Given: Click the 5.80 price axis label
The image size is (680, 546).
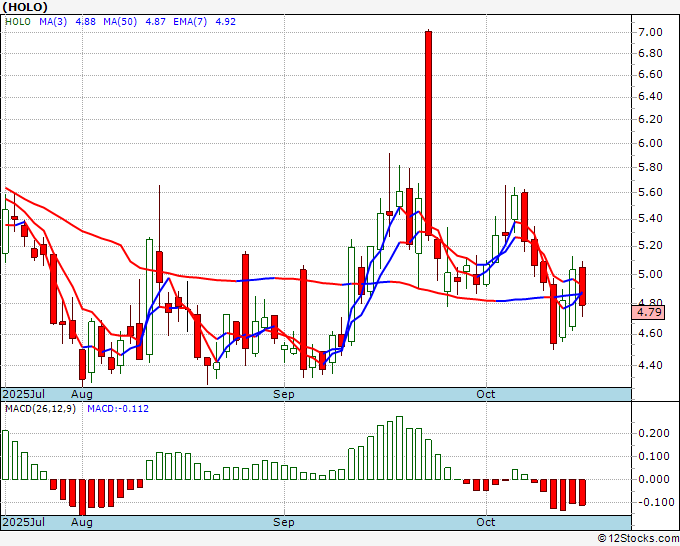Looking at the screenshot, I should (x=650, y=167).
